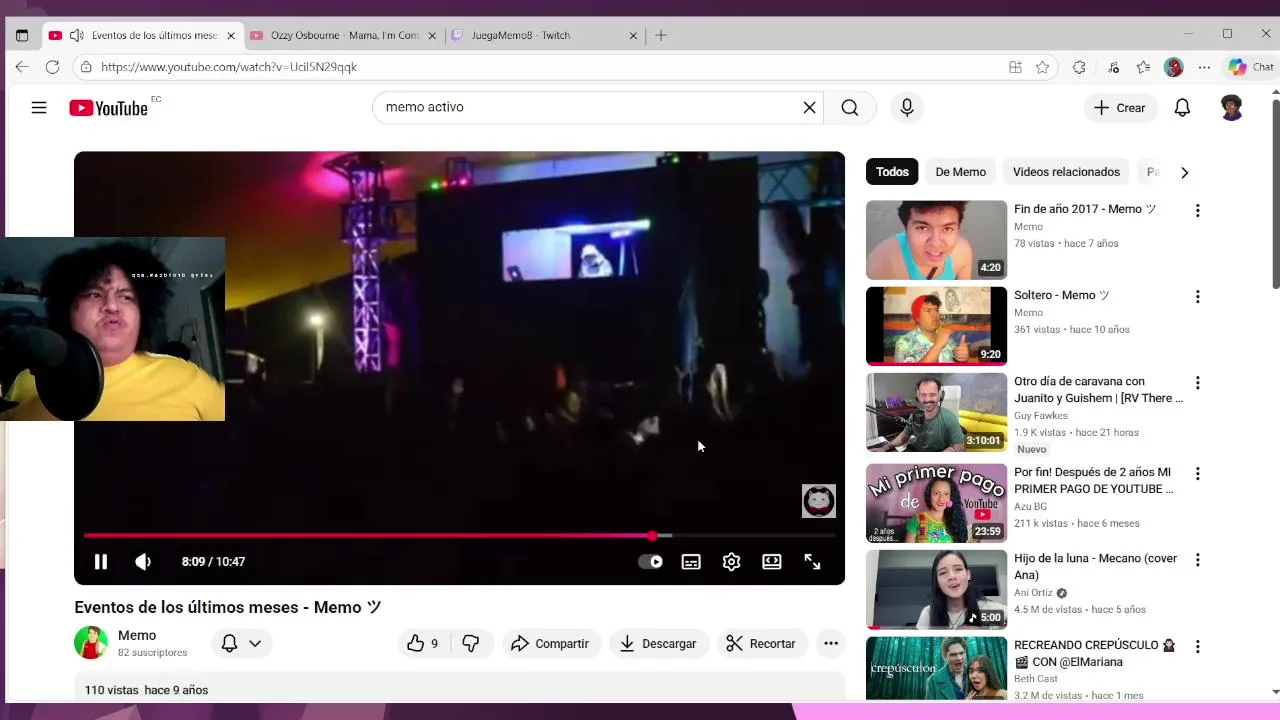Open favorites list icon
Screen dimensions: 1280x720
(1143, 67)
